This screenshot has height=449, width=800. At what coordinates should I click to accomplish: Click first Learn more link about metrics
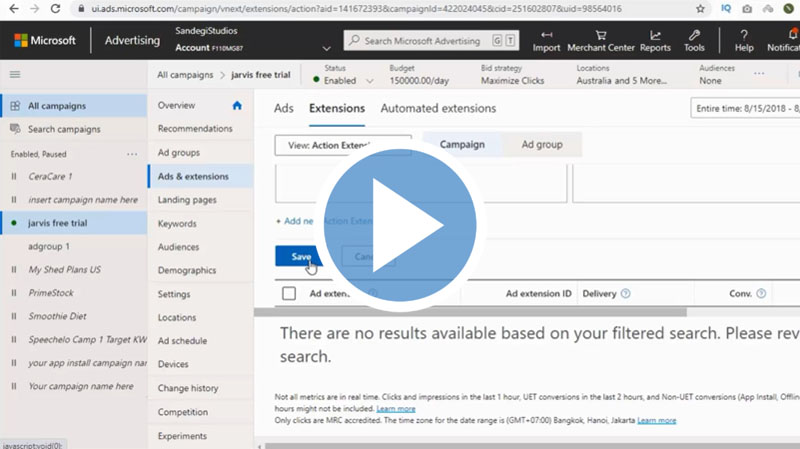pos(396,409)
